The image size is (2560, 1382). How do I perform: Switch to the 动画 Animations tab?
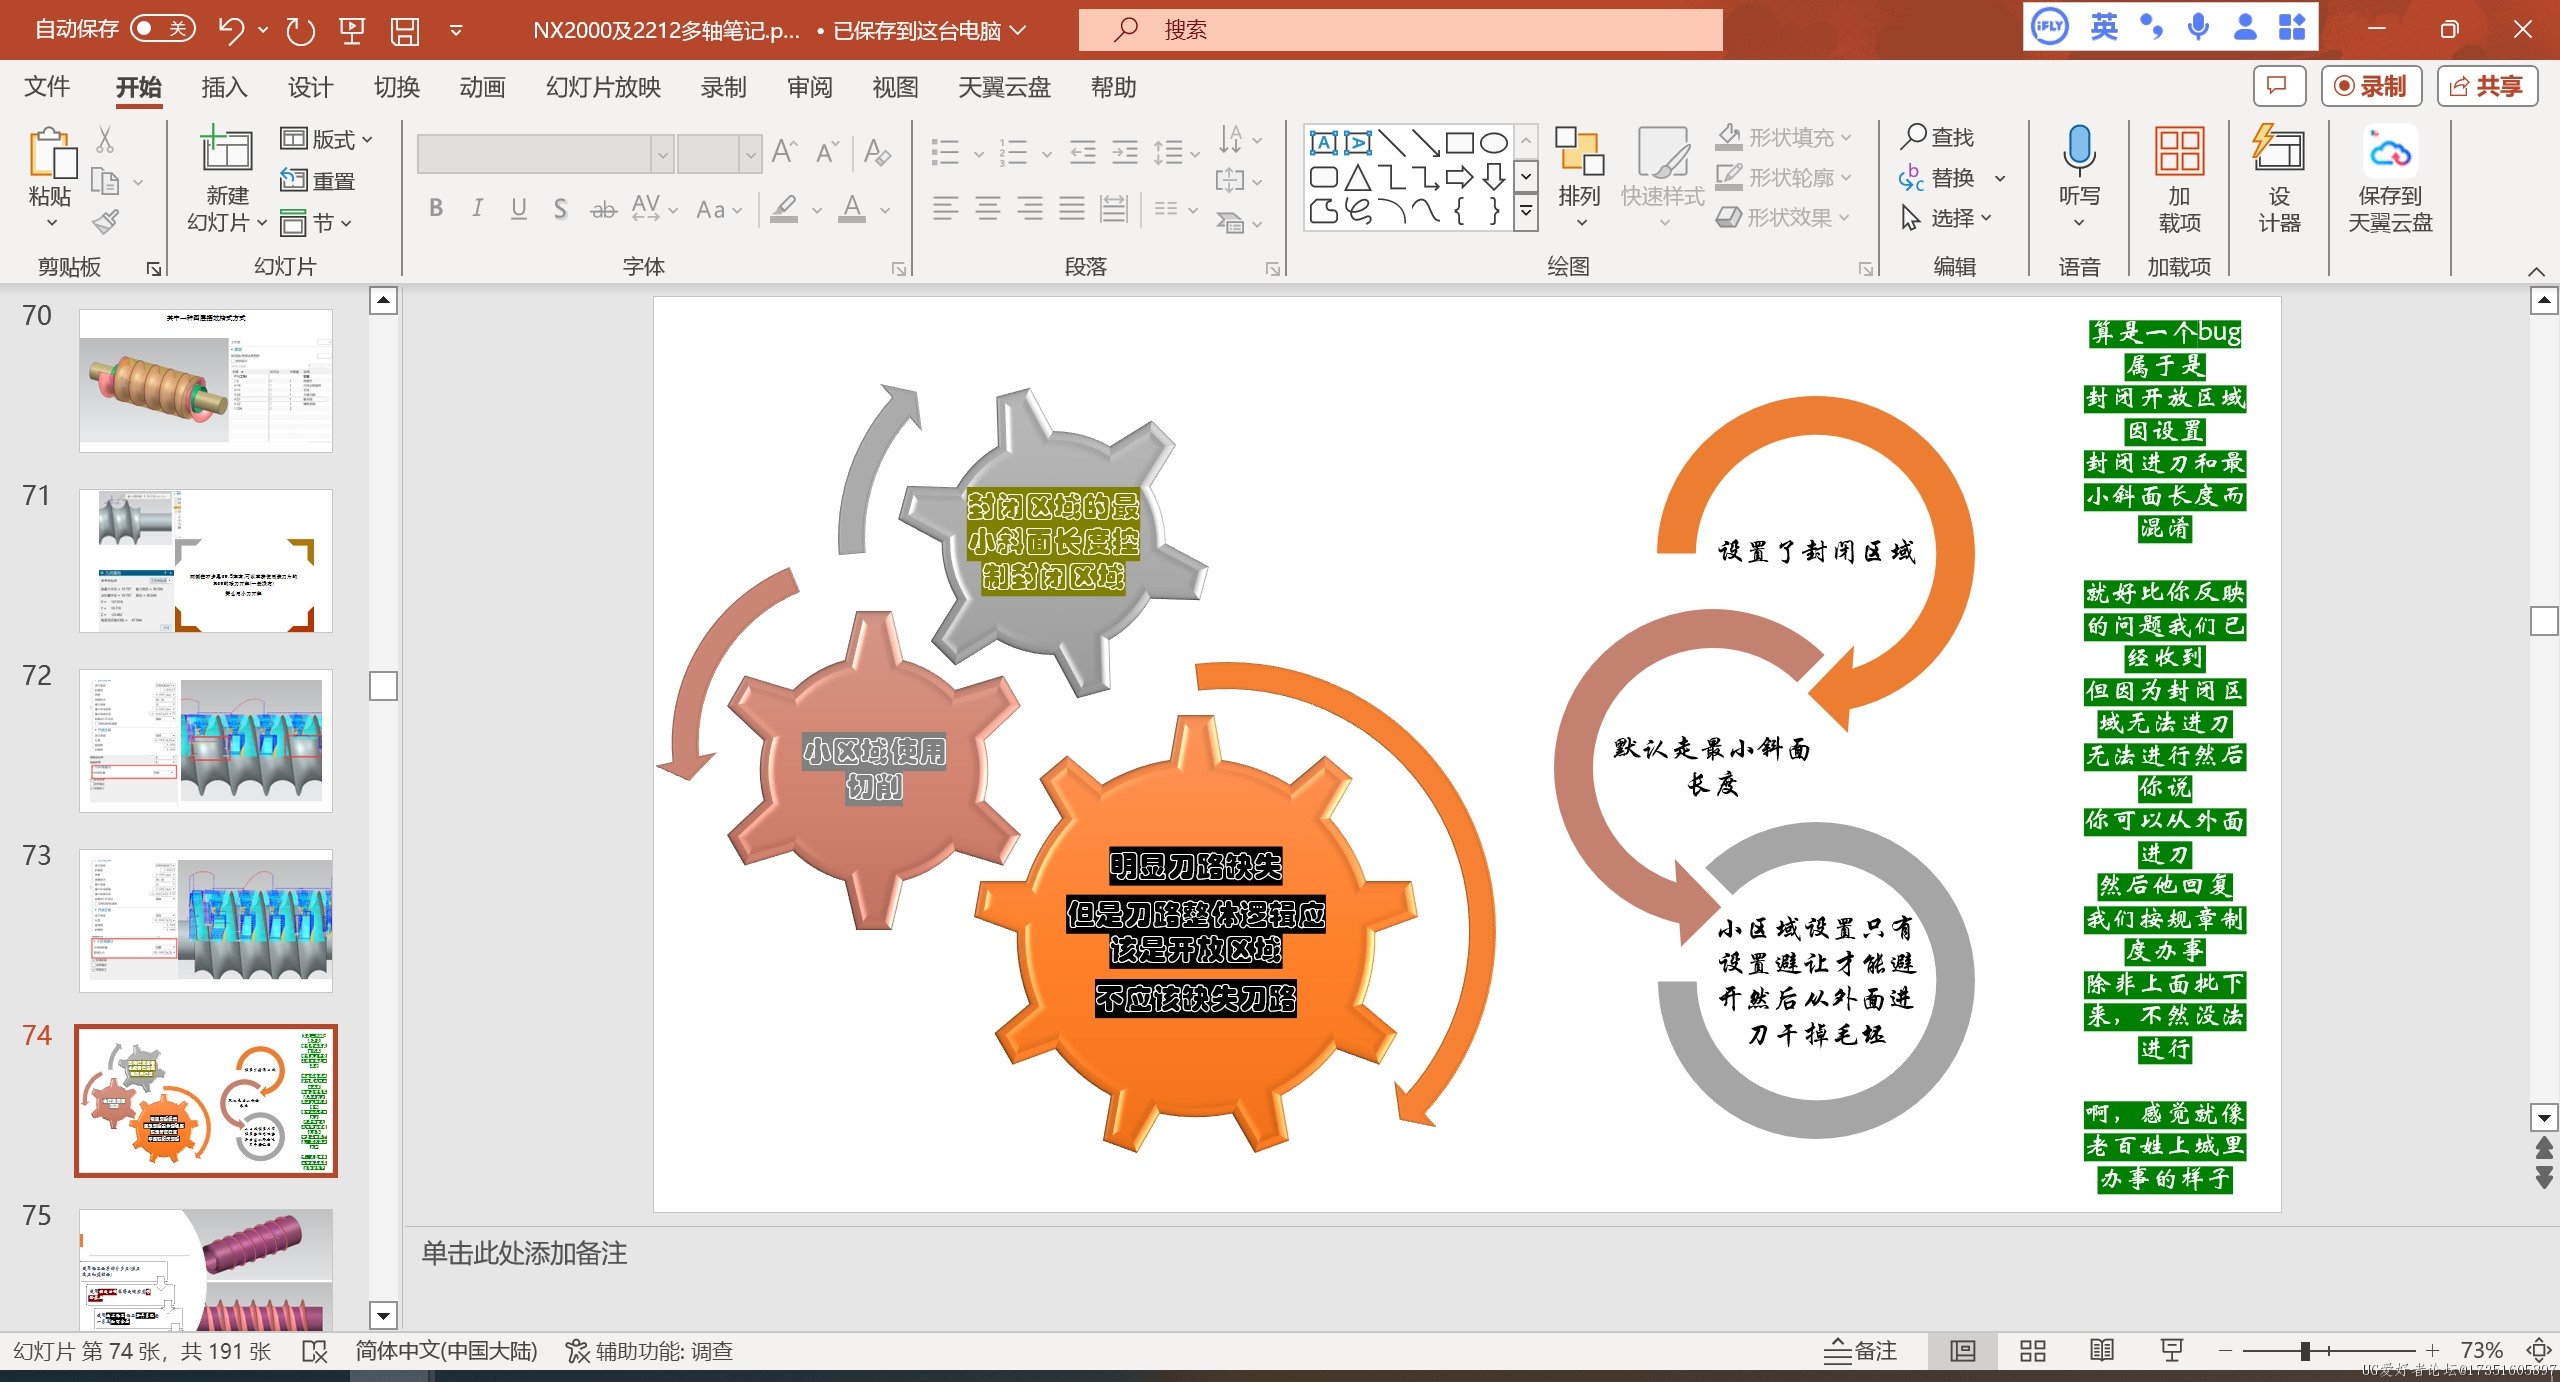[482, 87]
